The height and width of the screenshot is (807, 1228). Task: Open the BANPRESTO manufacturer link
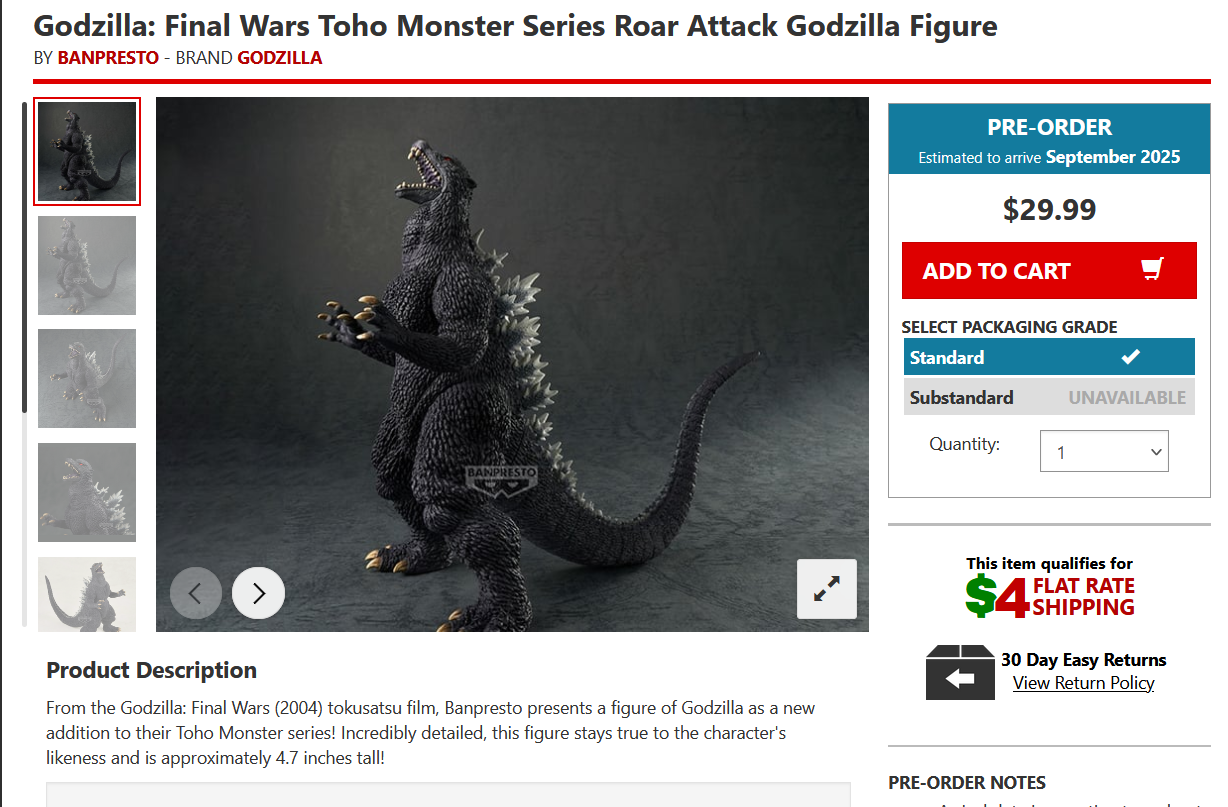(108, 57)
